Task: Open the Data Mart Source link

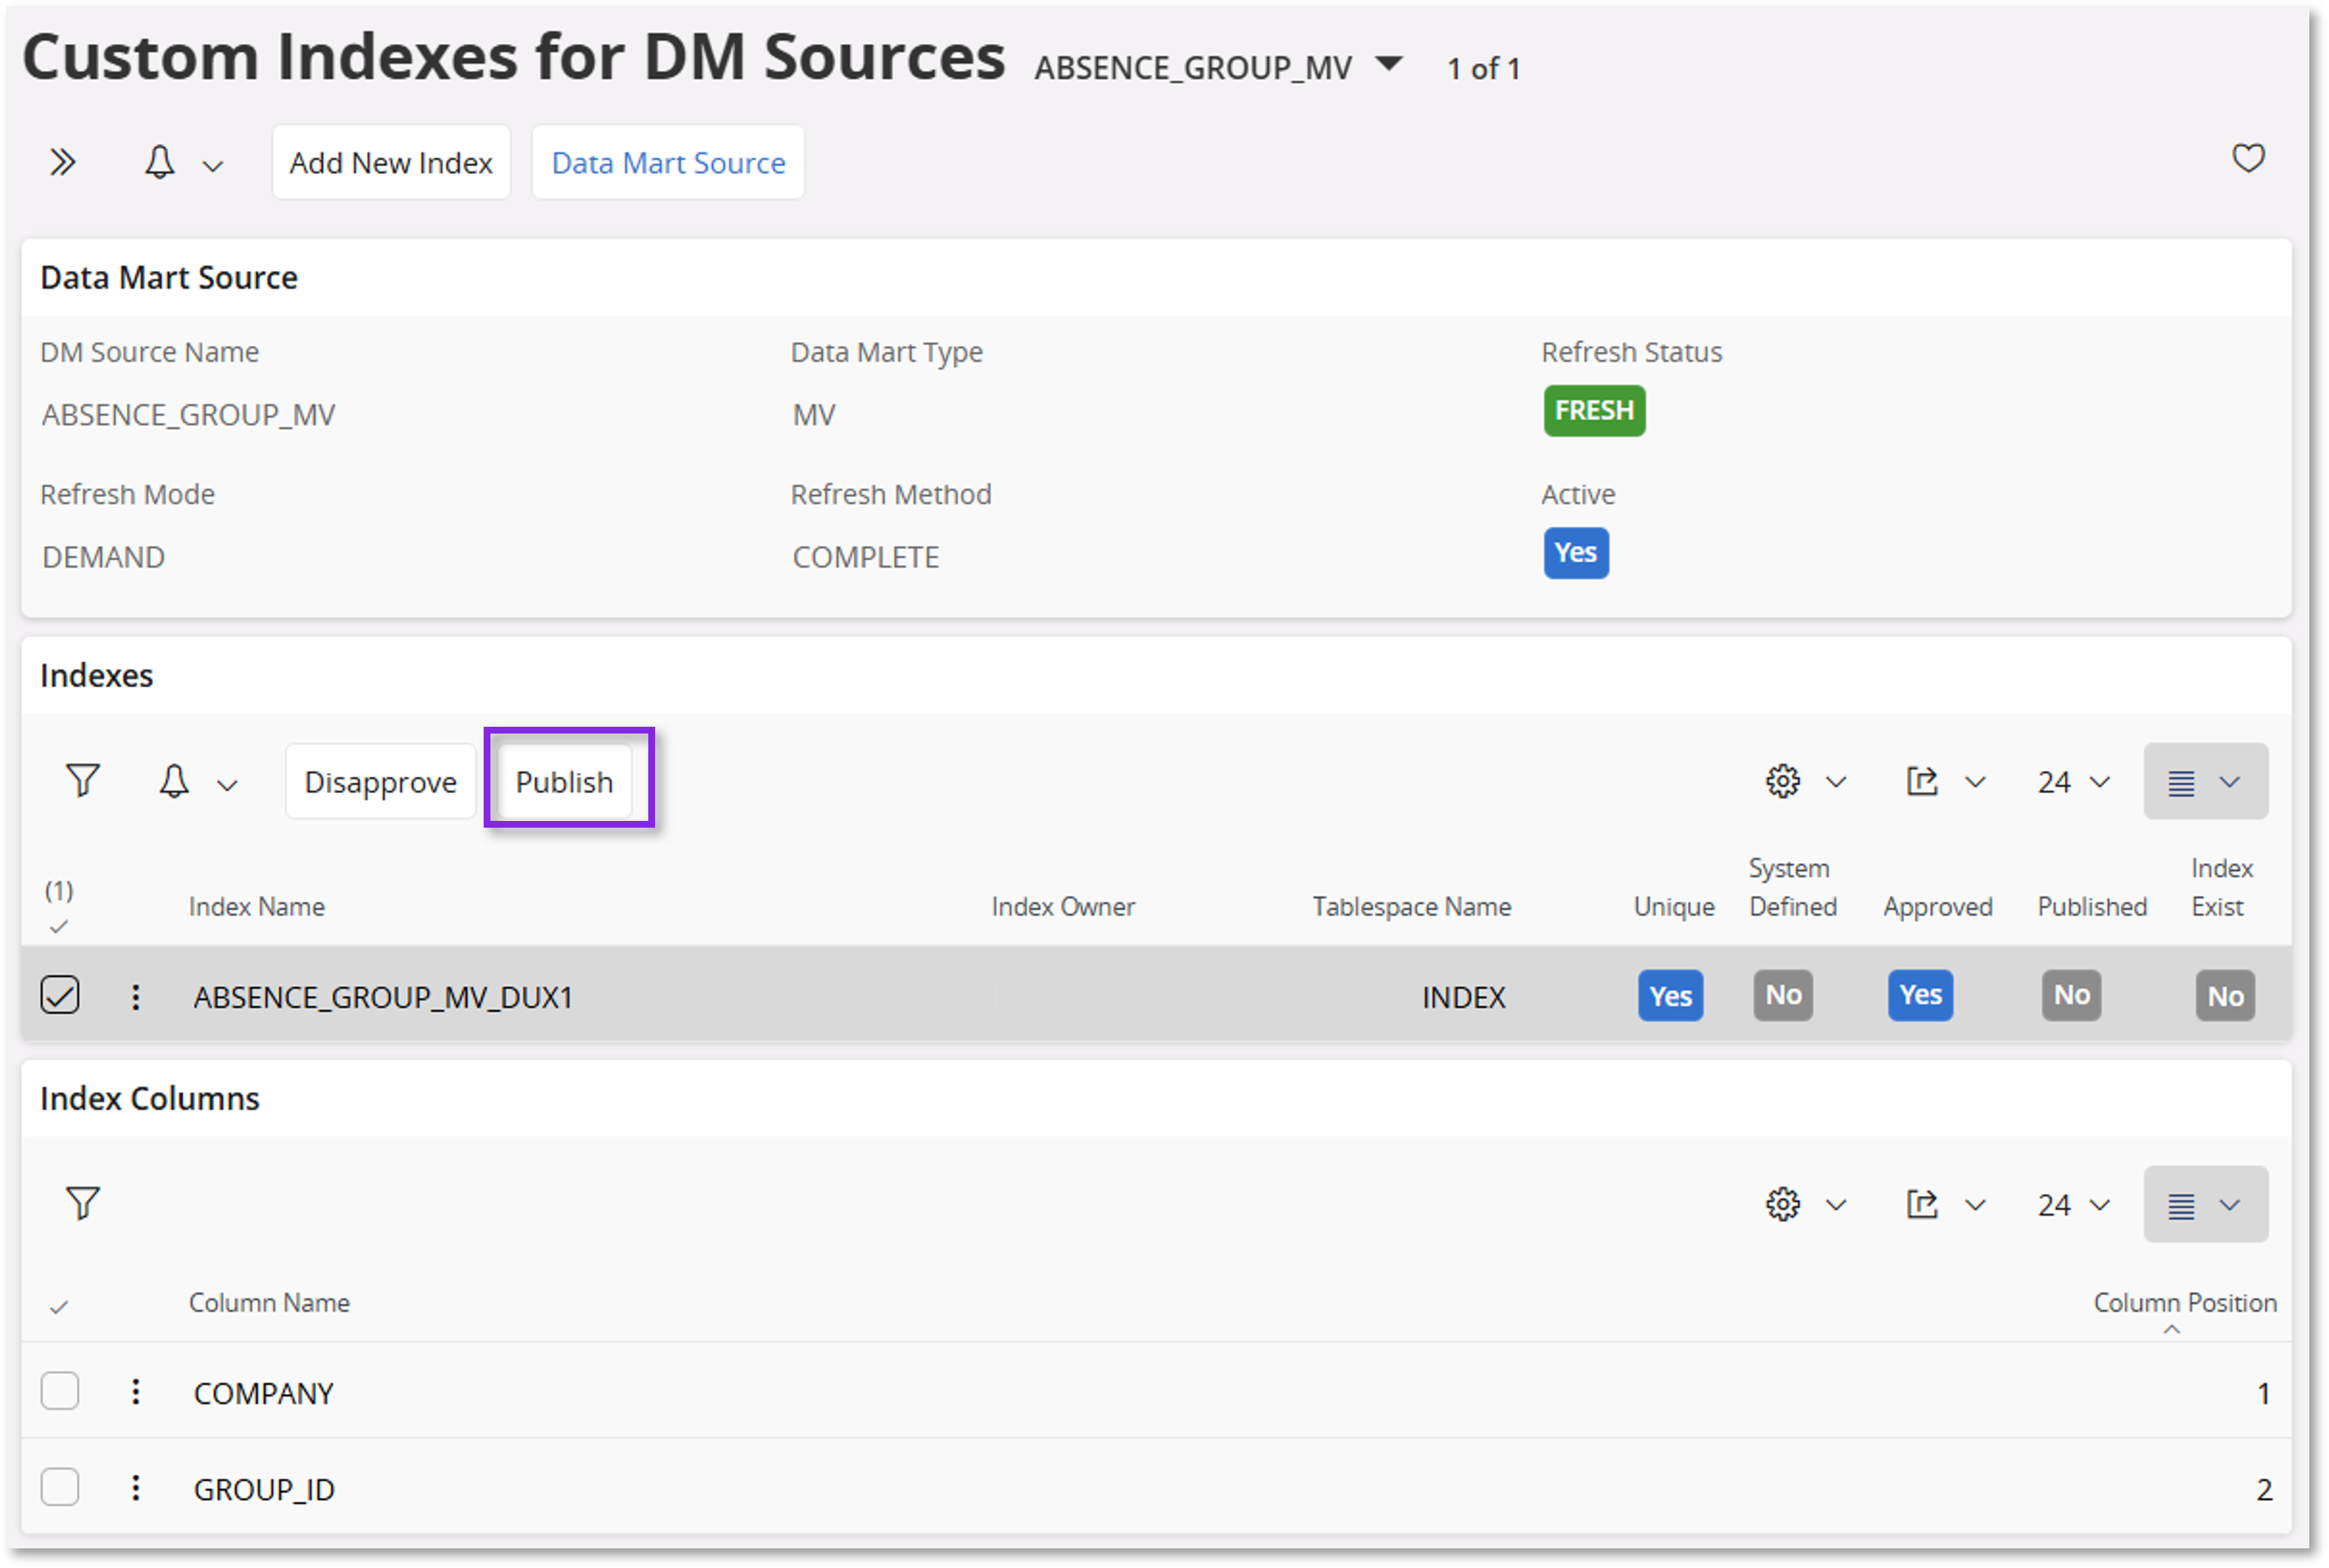Action: click(668, 162)
